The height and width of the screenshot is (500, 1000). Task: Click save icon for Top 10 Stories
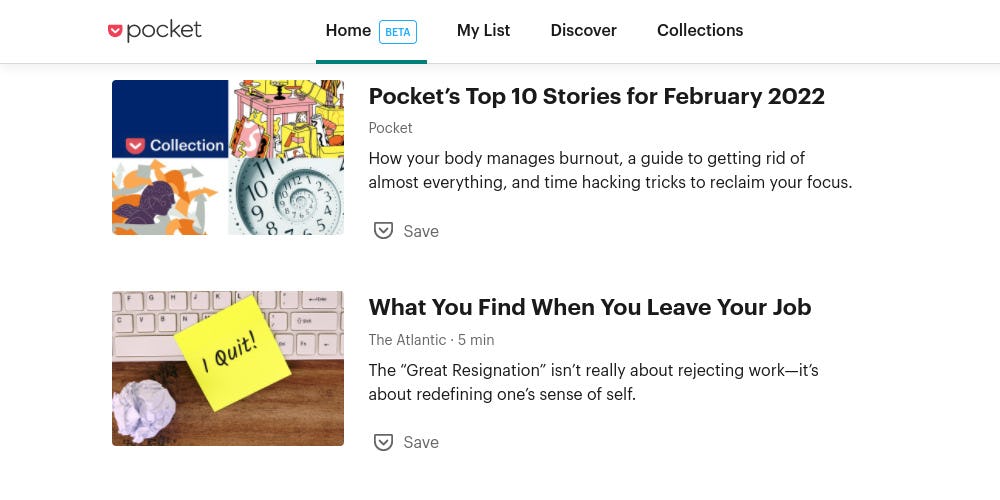[x=383, y=231]
